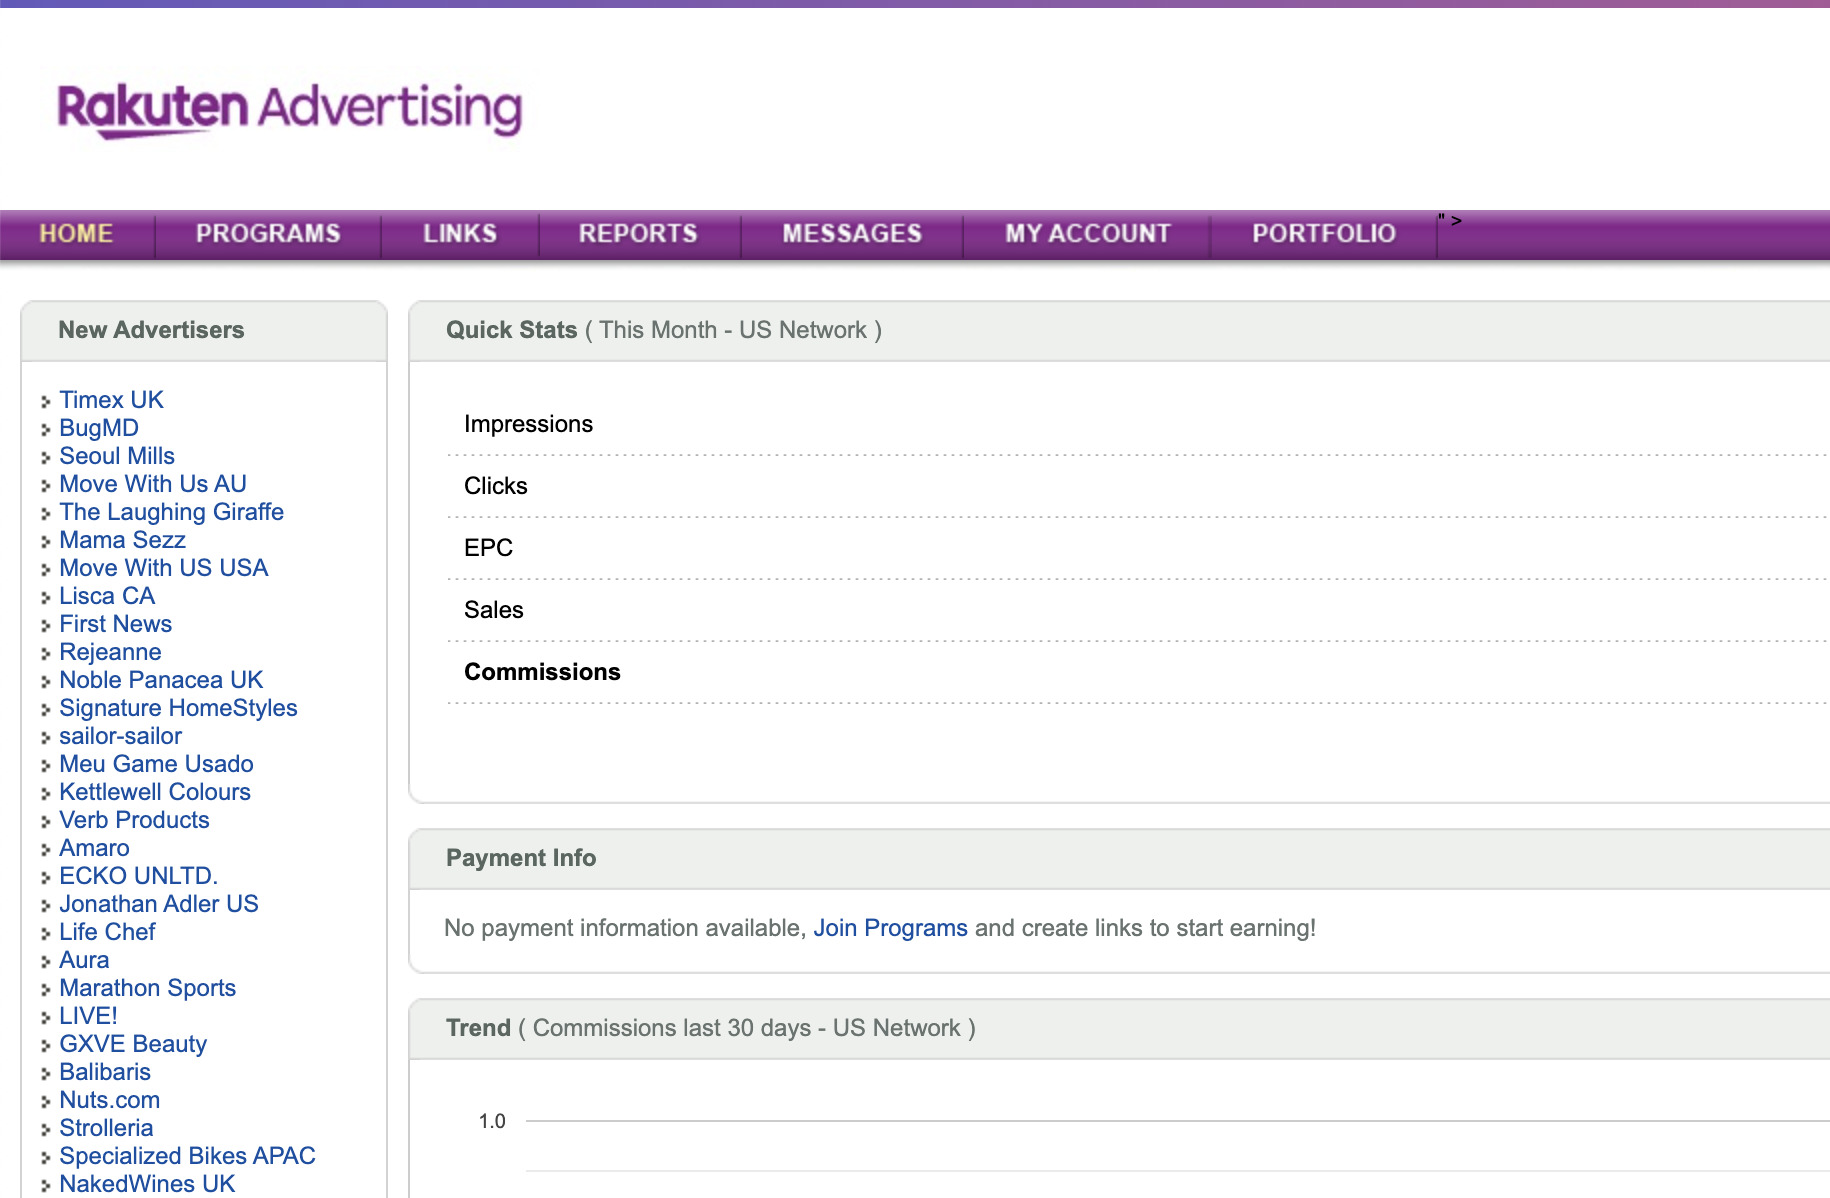Image resolution: width=1830 pixels, height=1198 pixels.
Task: Open the Seoul Mills advertiser
Action: click(117, 456)
